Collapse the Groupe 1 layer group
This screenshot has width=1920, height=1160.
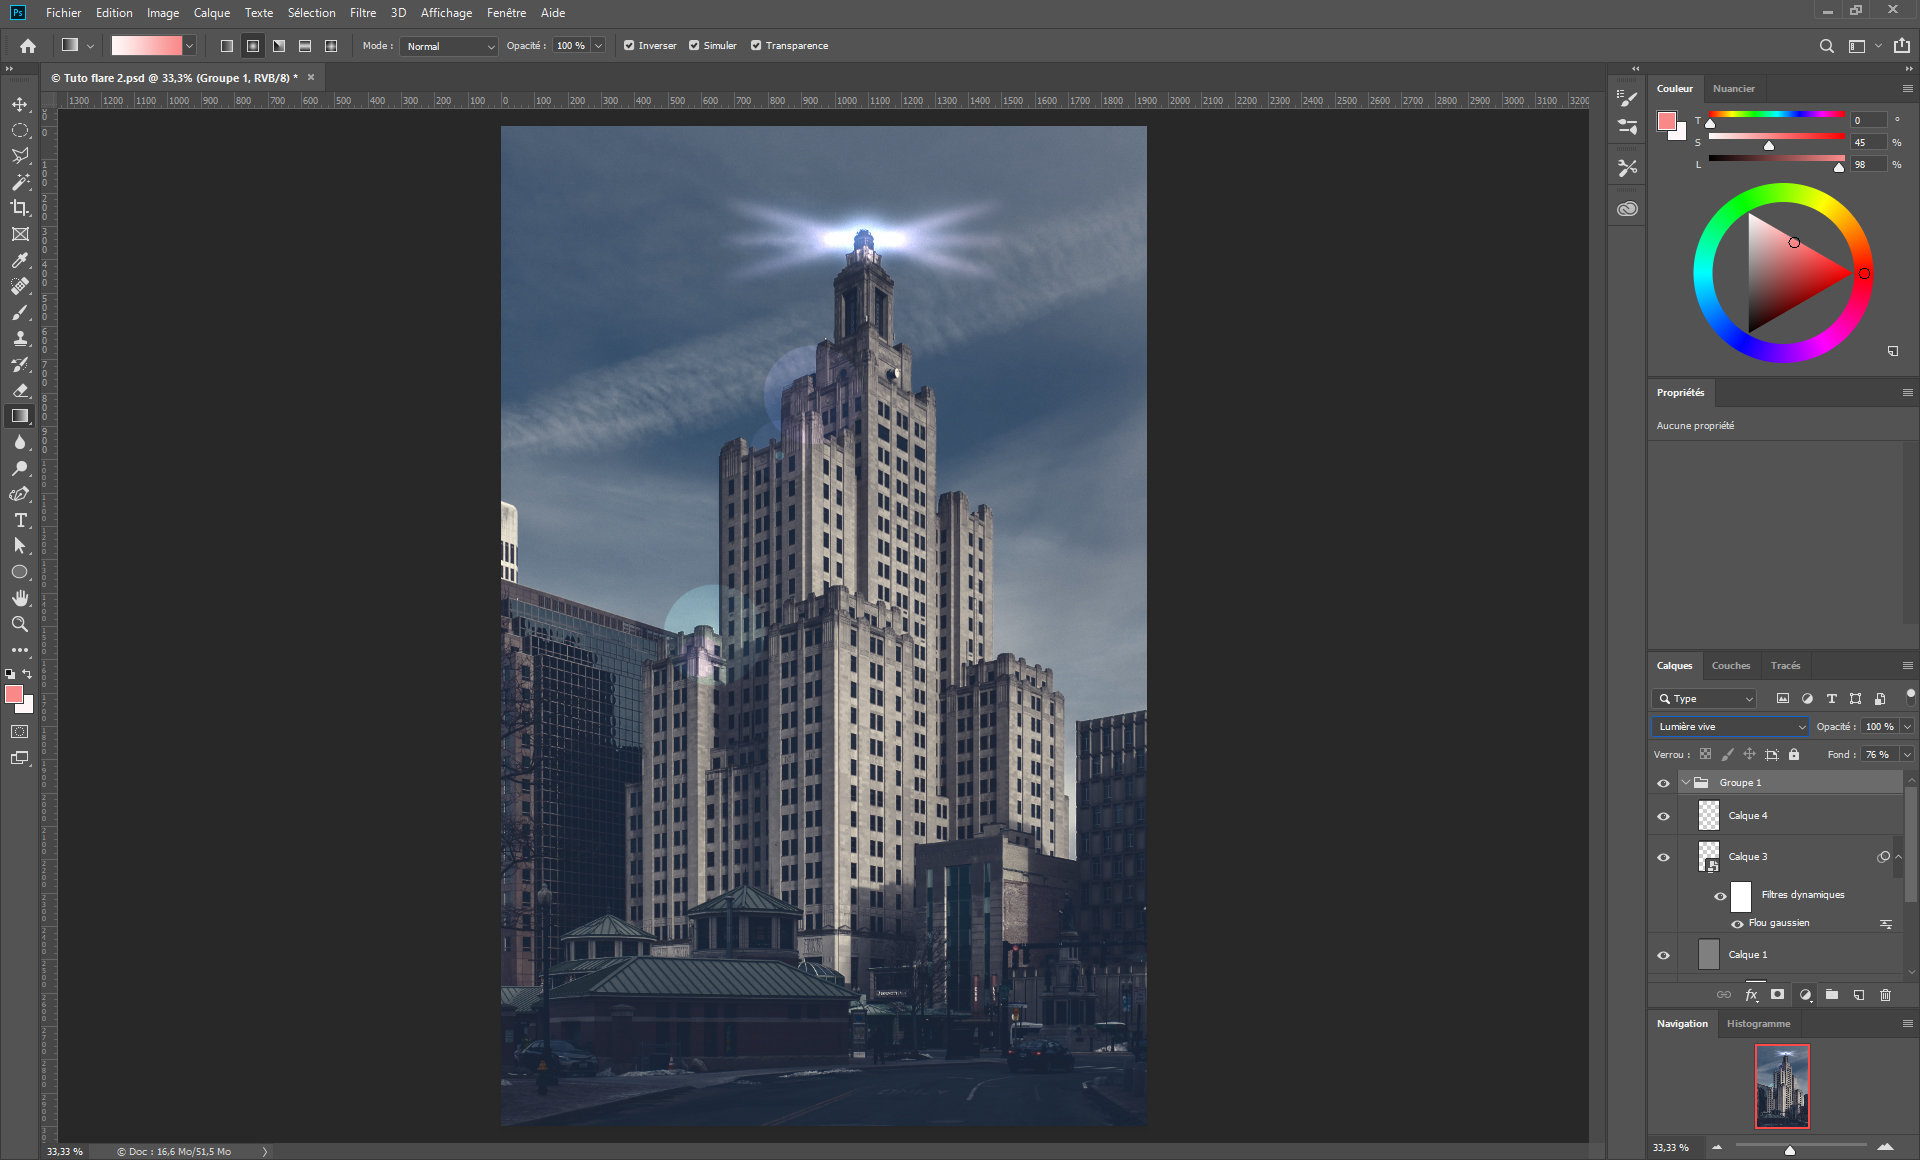tap(1686, 783)
